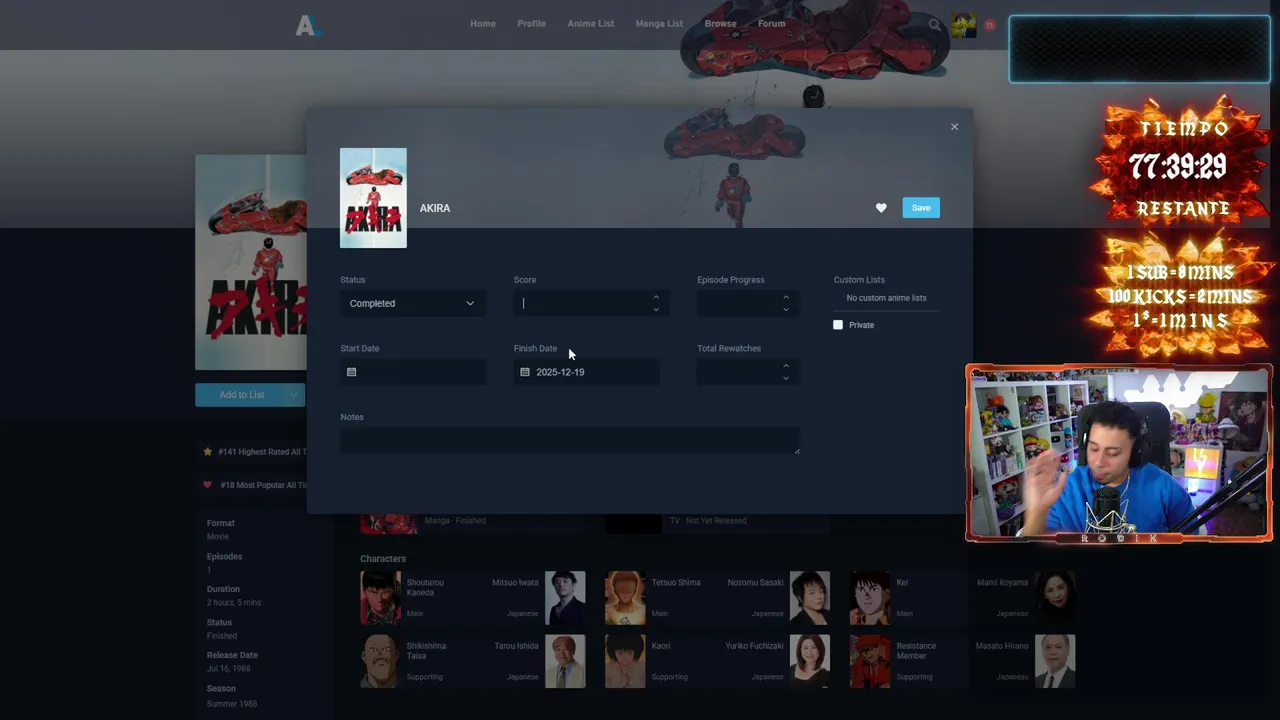Increase Total Rewatches count
Viewport: 1280px width, 720px height.
(786, 366)
